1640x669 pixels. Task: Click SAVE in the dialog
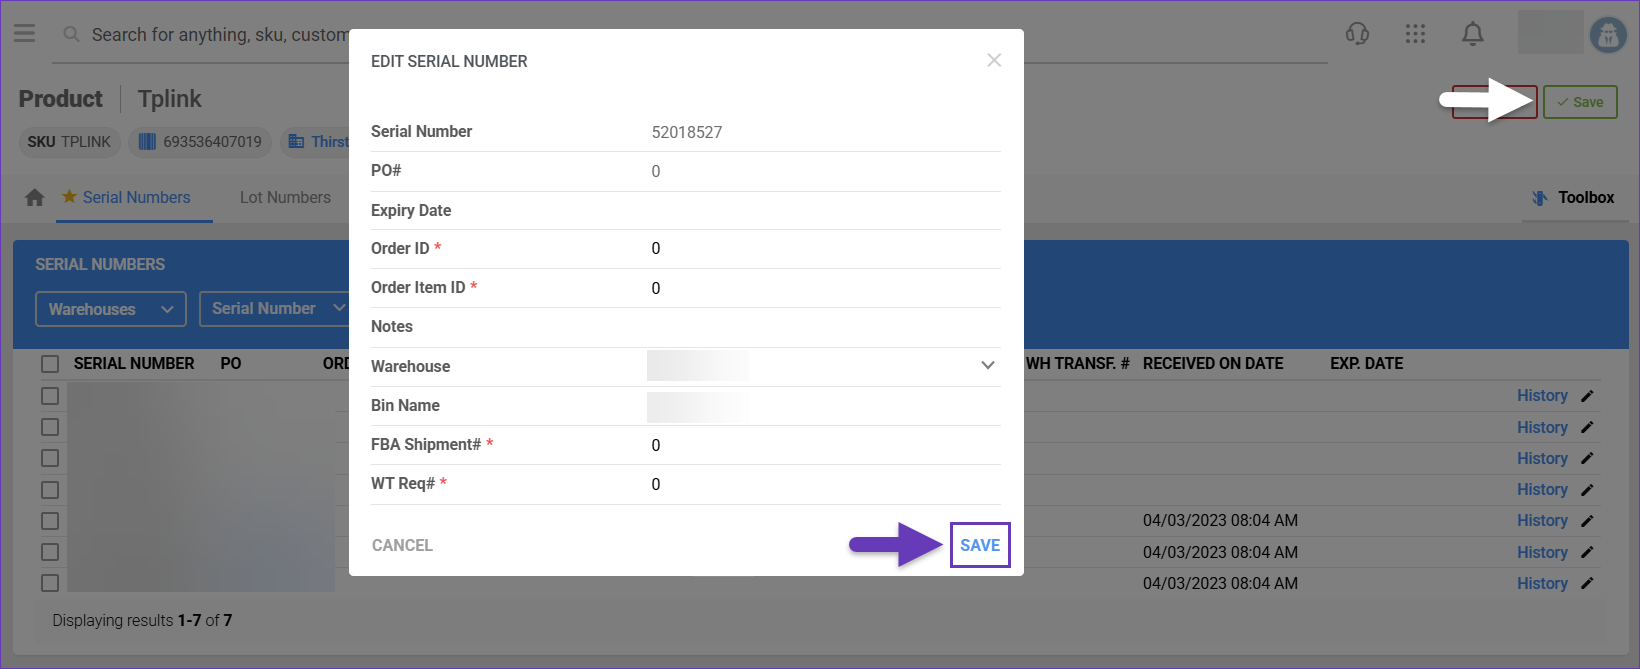pos(980,545)
